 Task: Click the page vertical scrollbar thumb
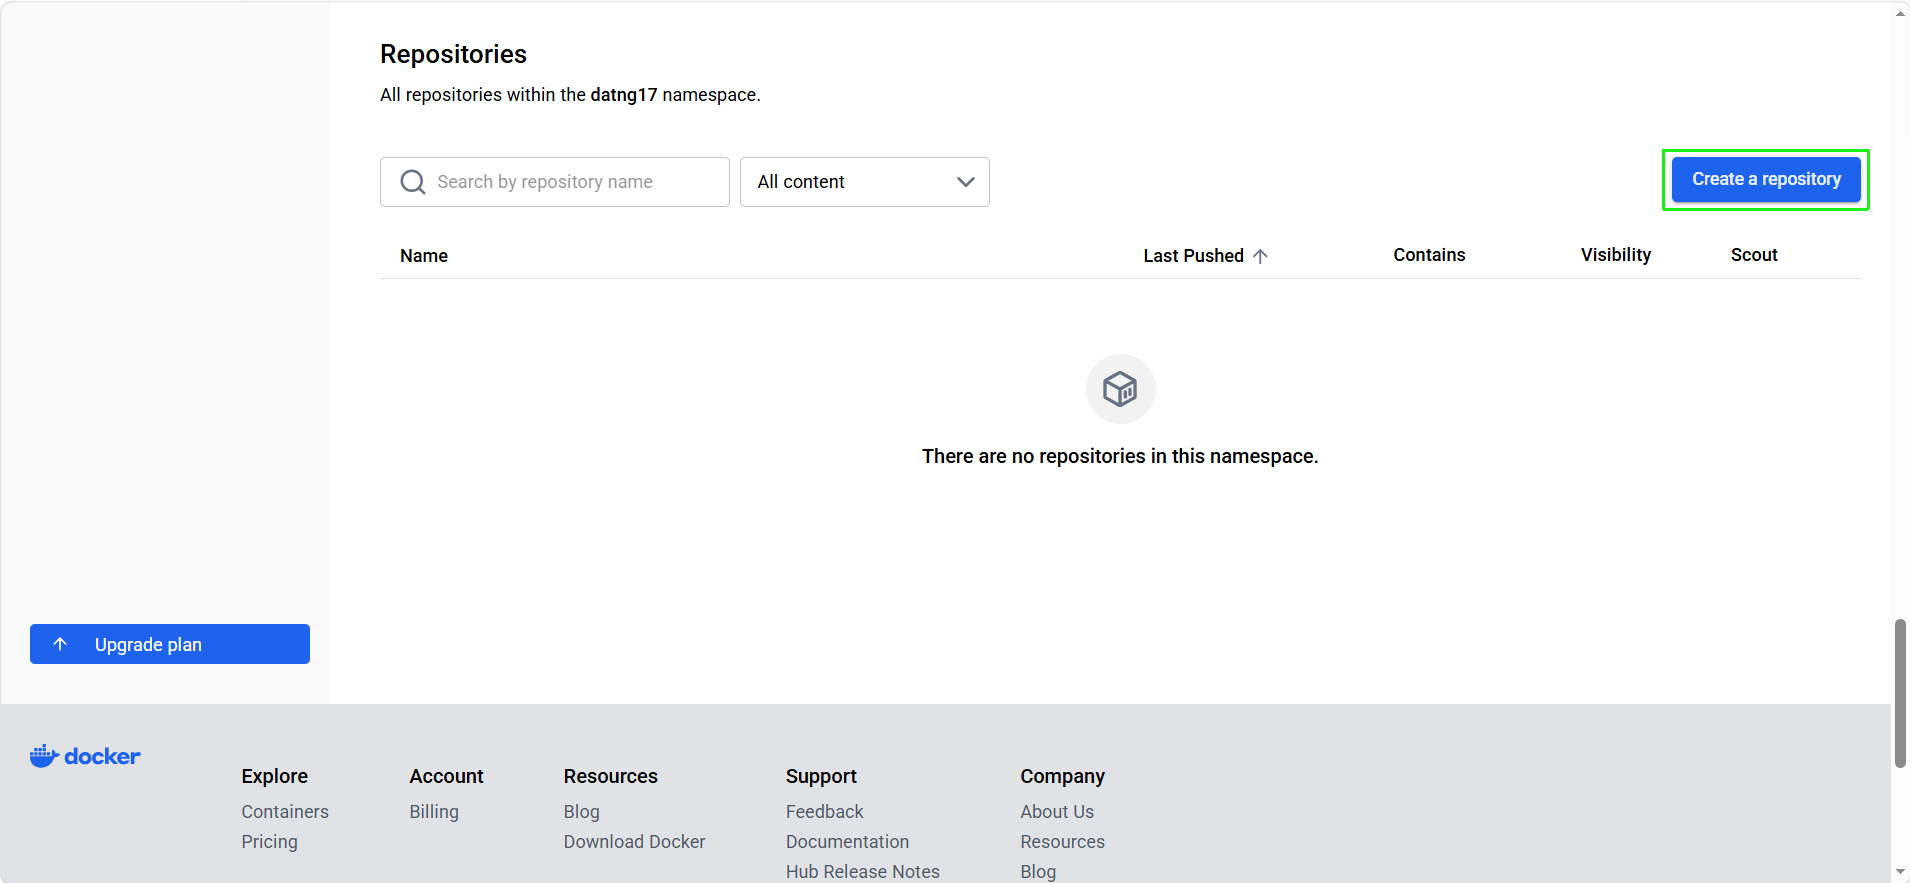click(x=1900, y=693)
